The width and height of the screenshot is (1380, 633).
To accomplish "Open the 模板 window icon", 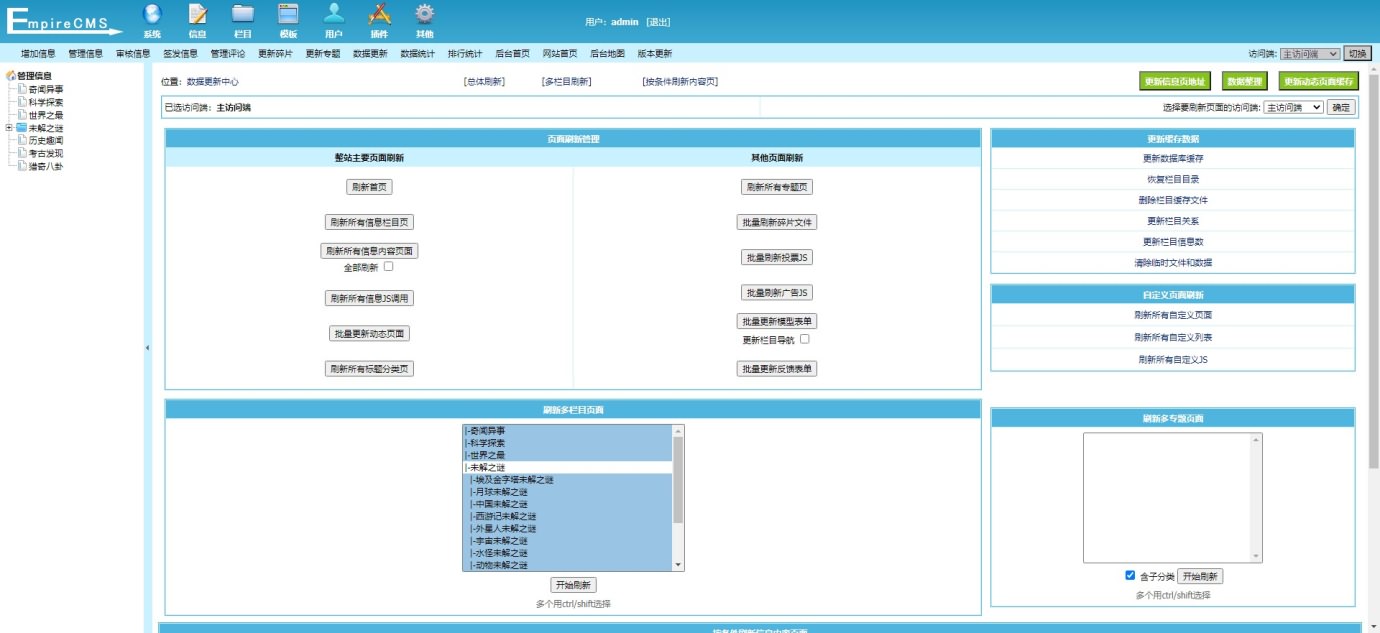I will click(288, 14).
